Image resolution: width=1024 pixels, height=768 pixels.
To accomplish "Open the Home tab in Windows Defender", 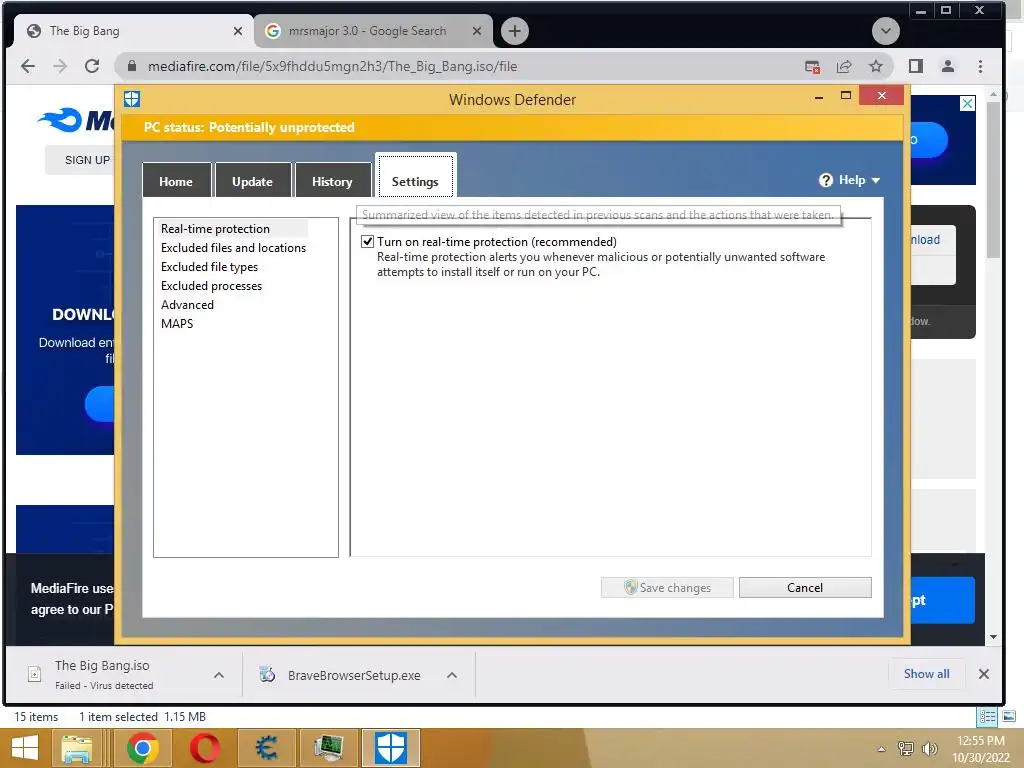I will click(176, 181).
